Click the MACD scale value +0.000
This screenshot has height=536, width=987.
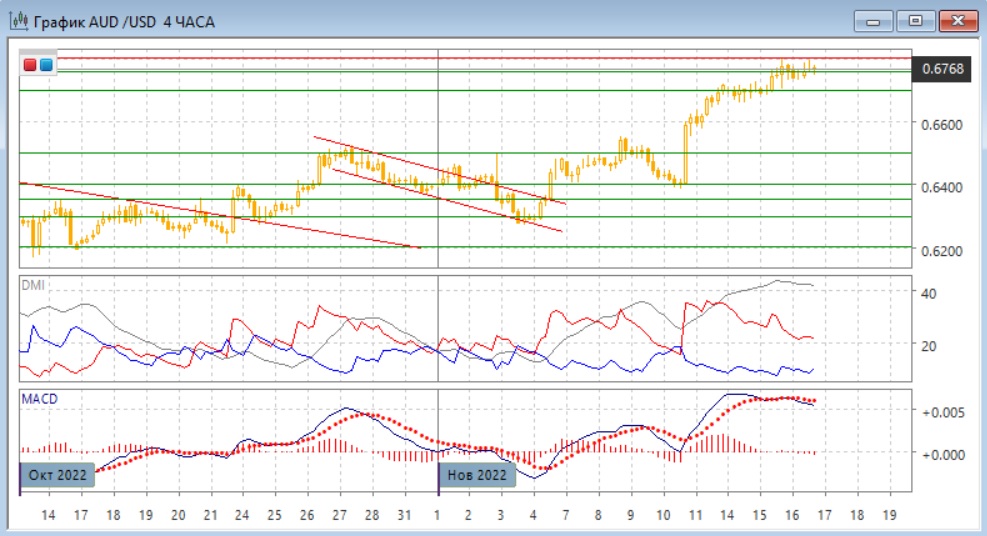(x=941, y=454)
